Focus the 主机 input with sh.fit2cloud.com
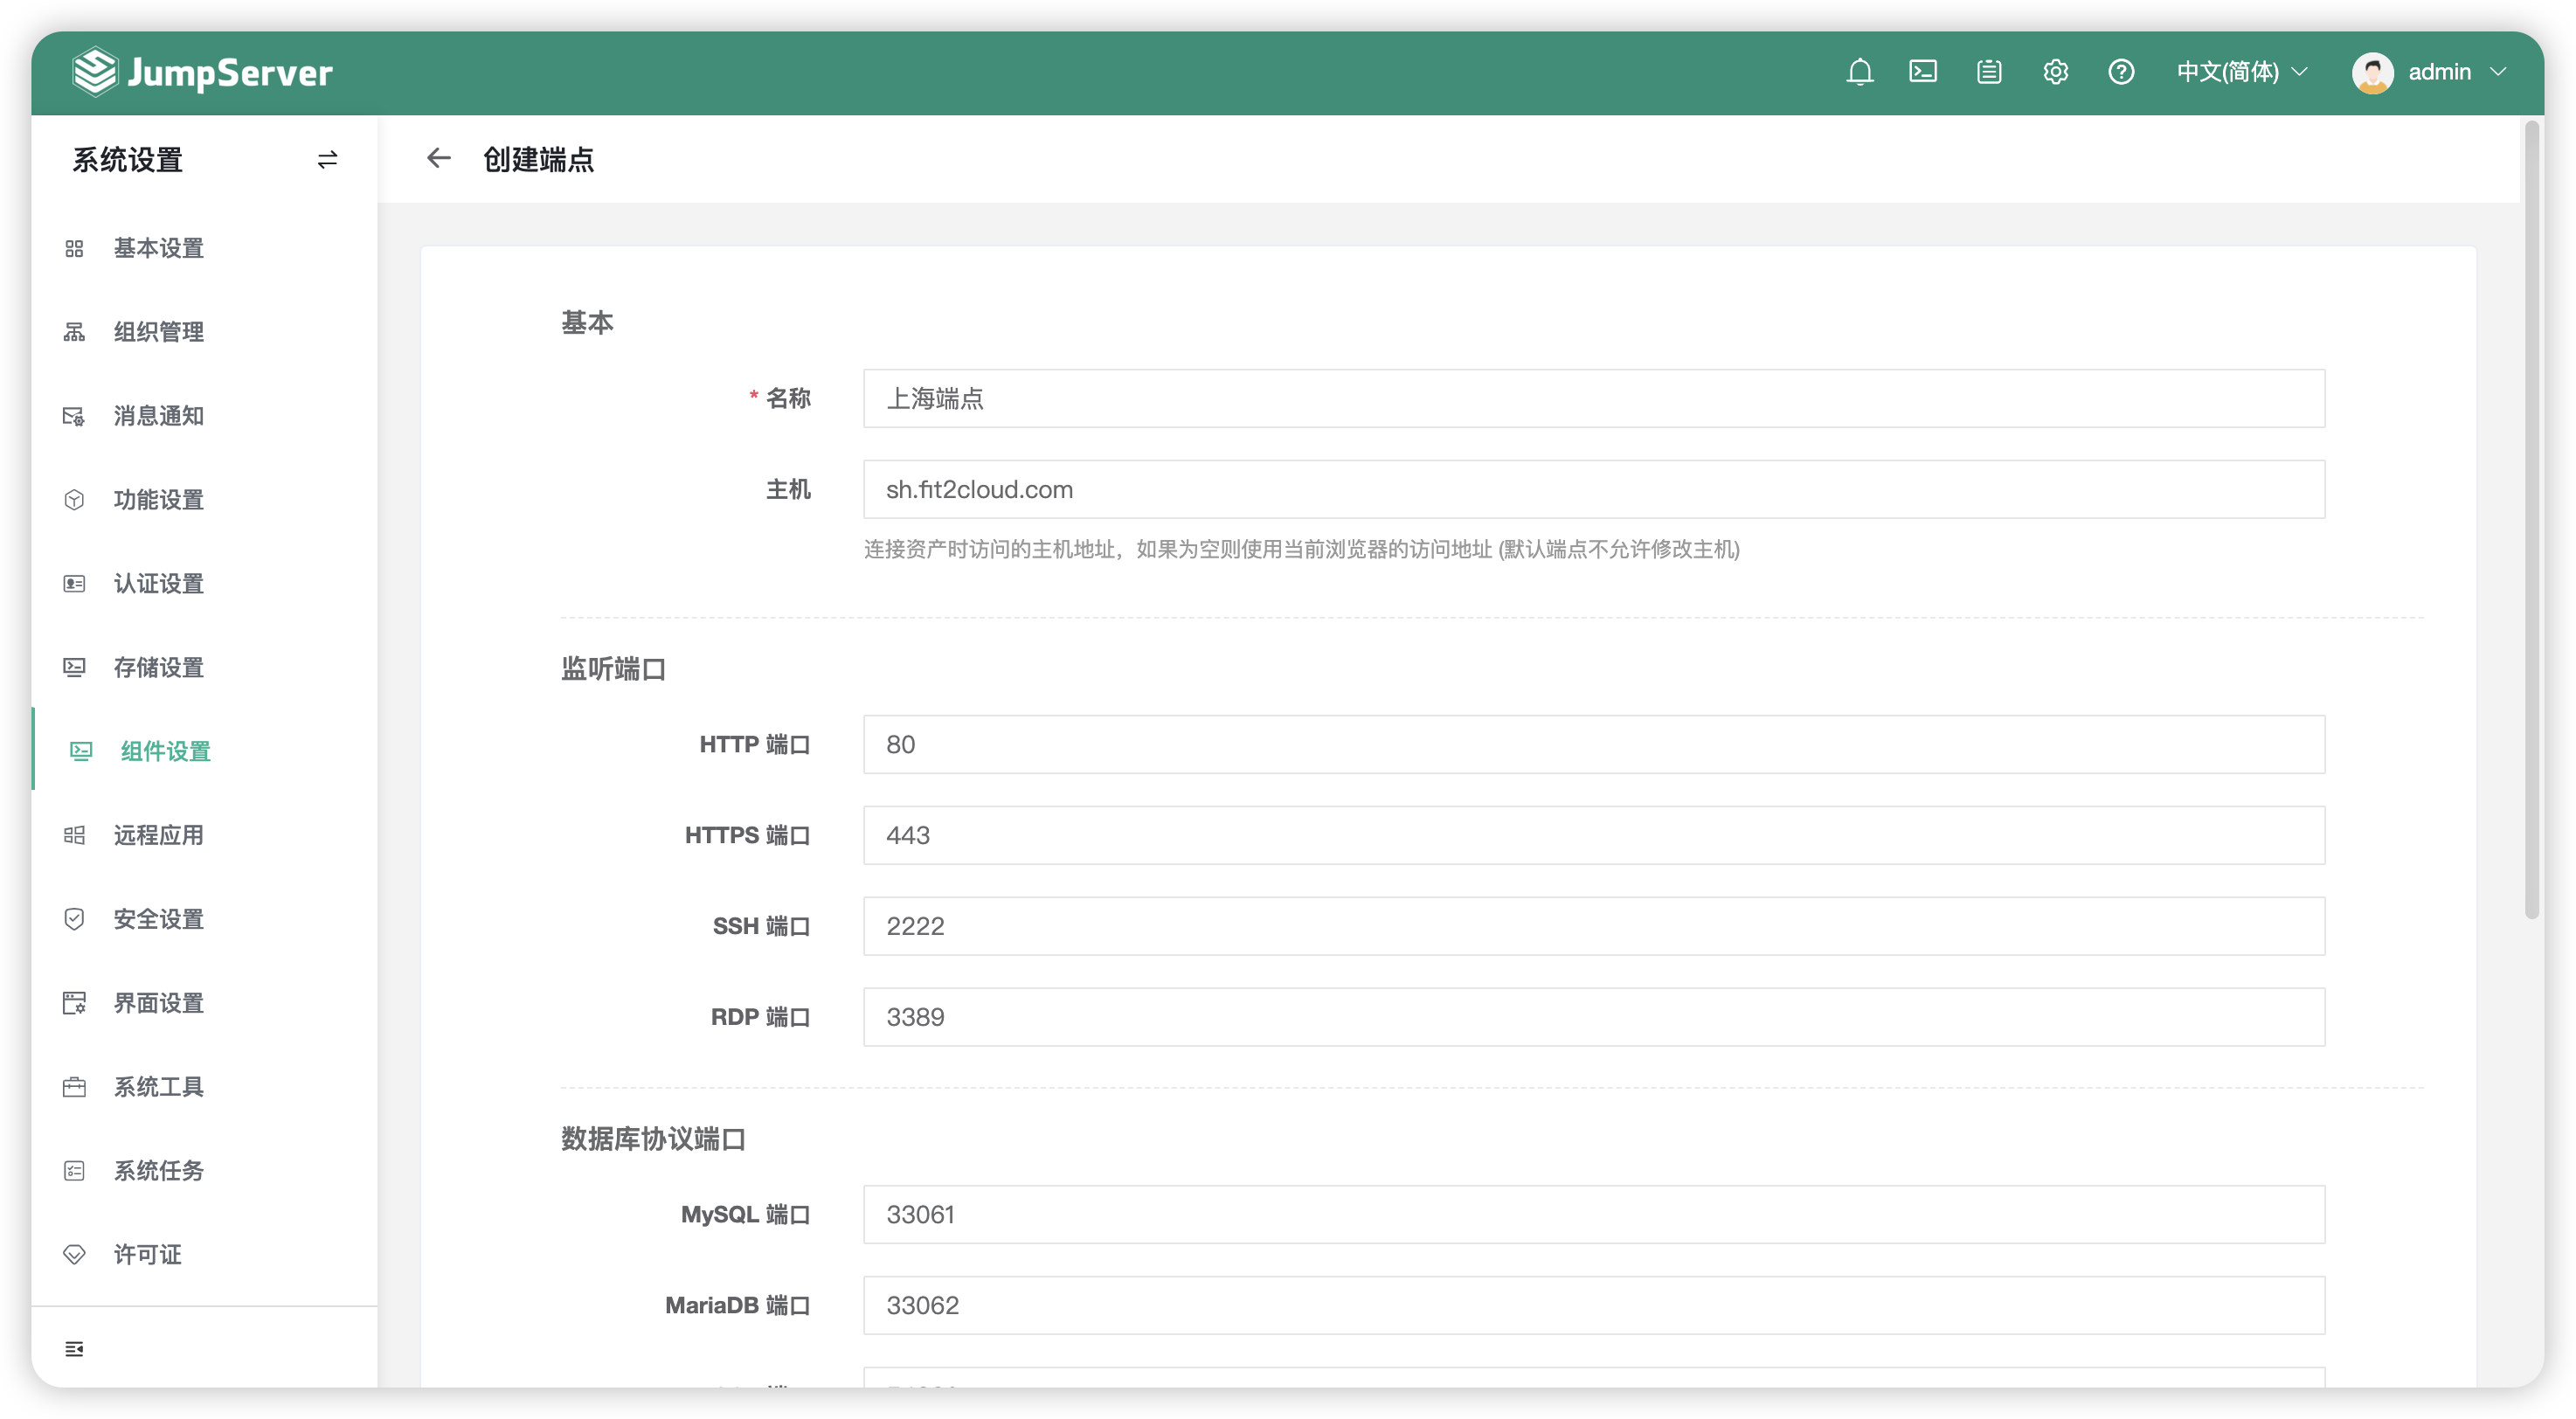The height and width of the screenshot is (1419, 2576). (x=1594, y=489)
